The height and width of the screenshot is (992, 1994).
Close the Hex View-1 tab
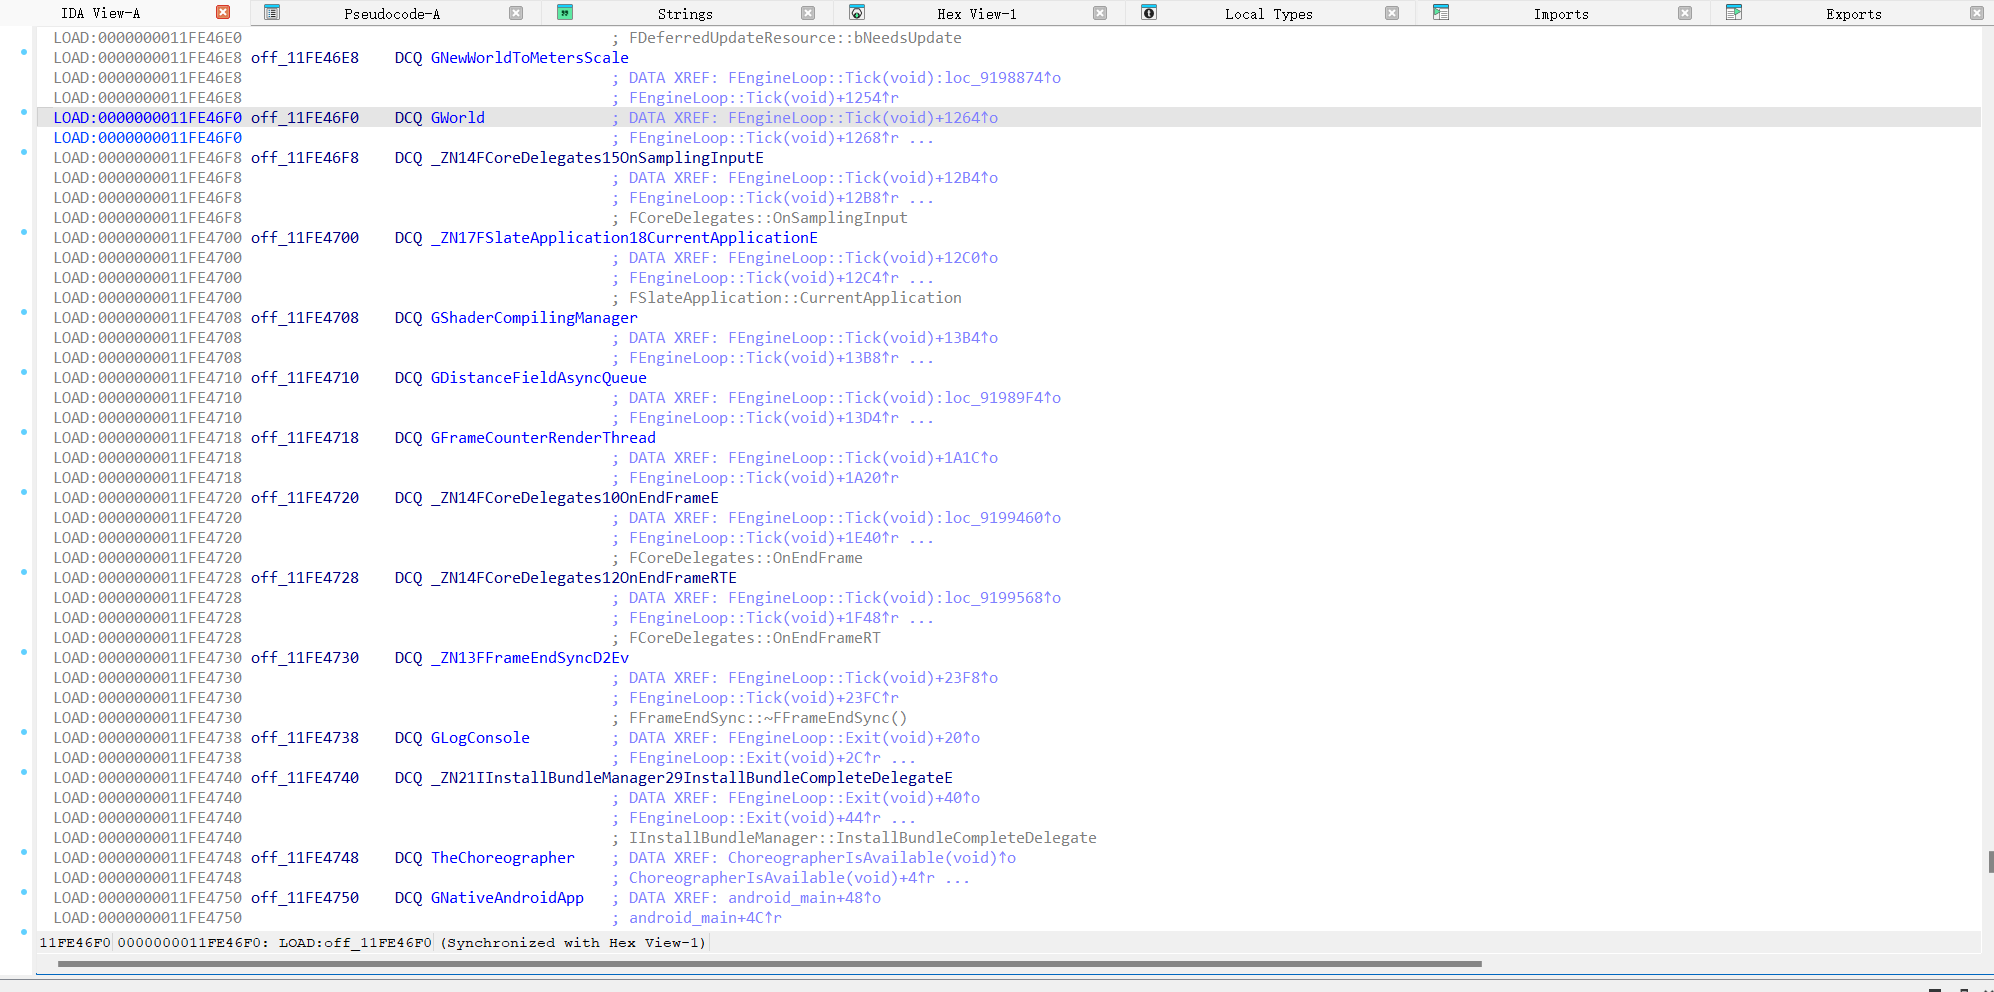click(x=1100, y=13)
